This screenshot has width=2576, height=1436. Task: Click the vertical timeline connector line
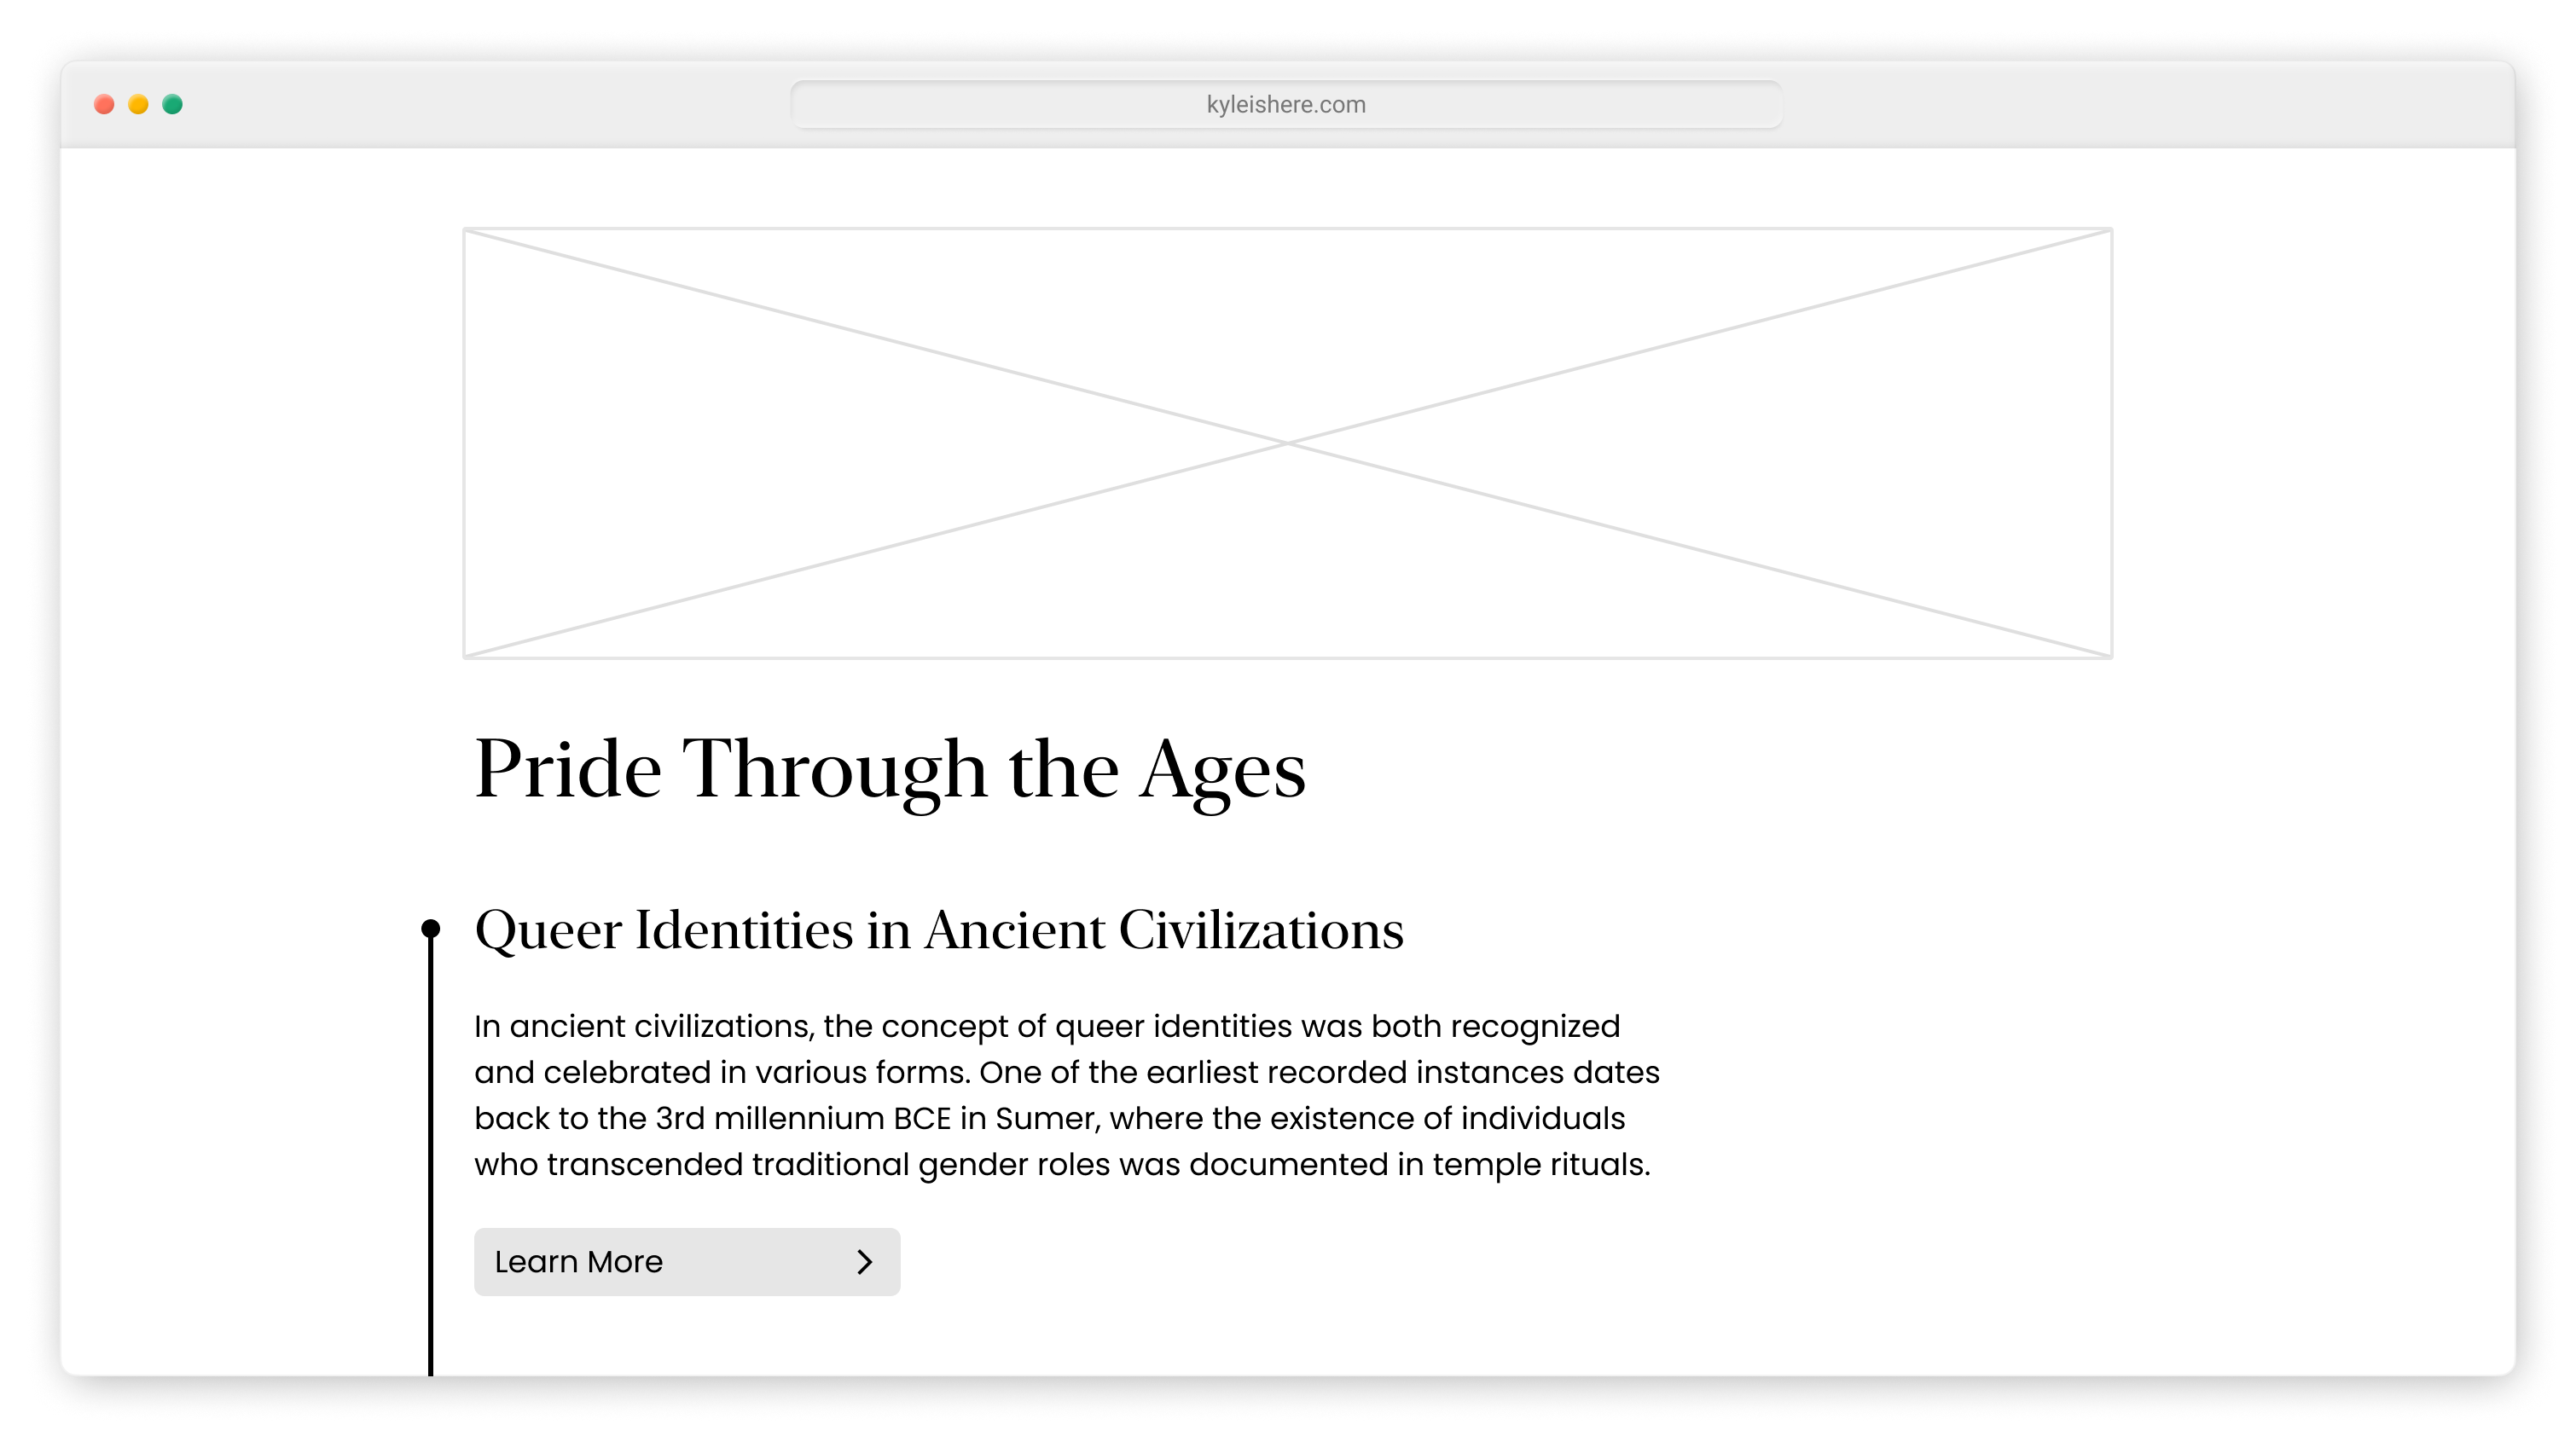click(432, 1150)
